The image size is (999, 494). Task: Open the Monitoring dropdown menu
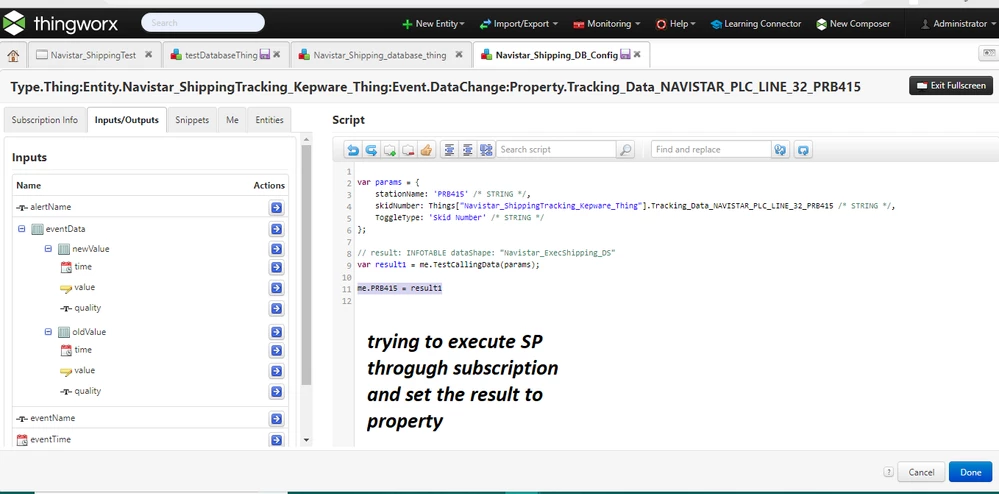607,24
